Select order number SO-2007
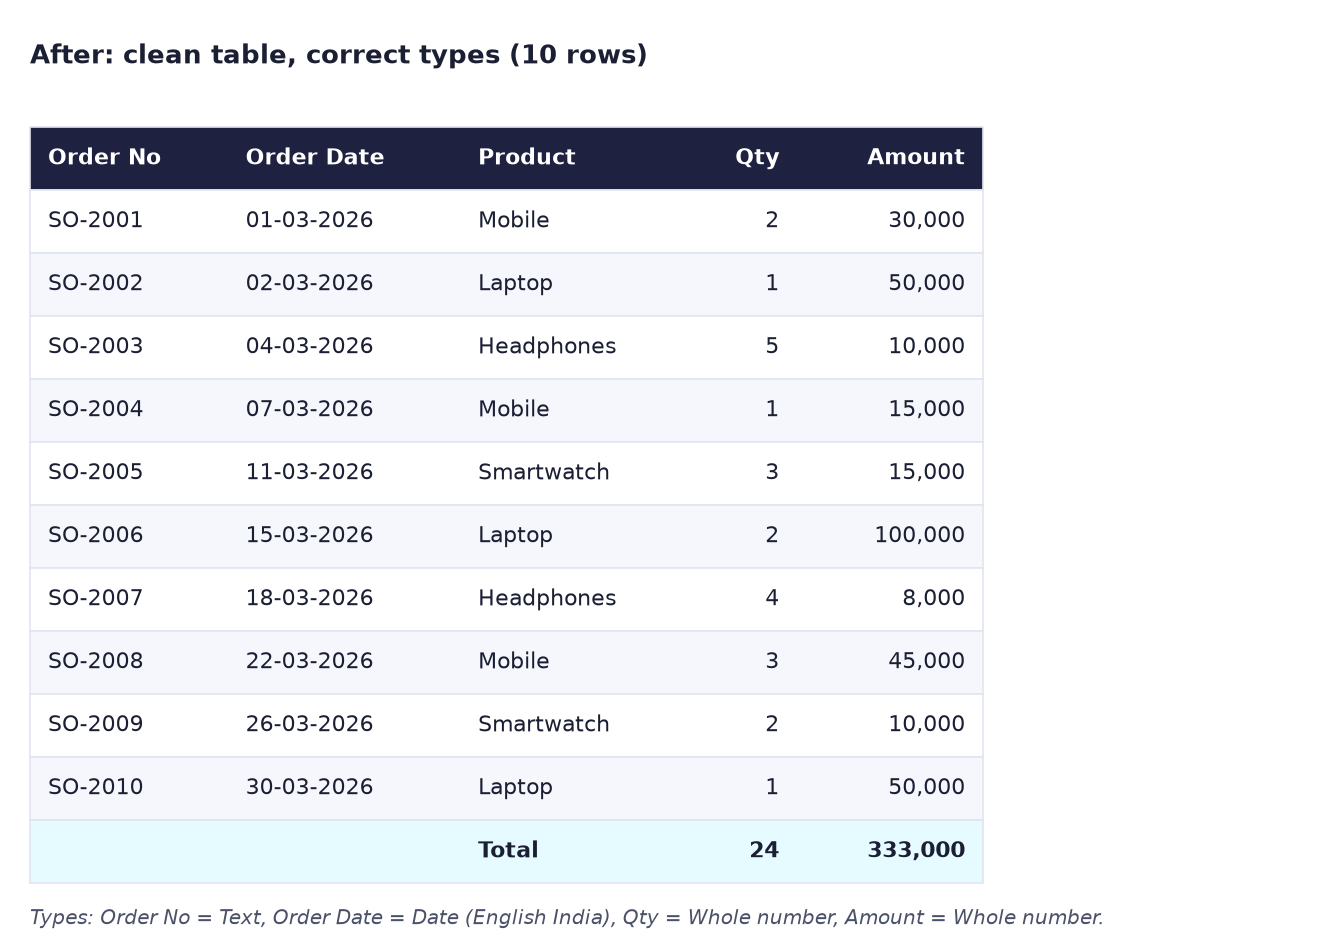Image resolution: width=1332 pixels, height=946 pixels. (x=96, y=599)
